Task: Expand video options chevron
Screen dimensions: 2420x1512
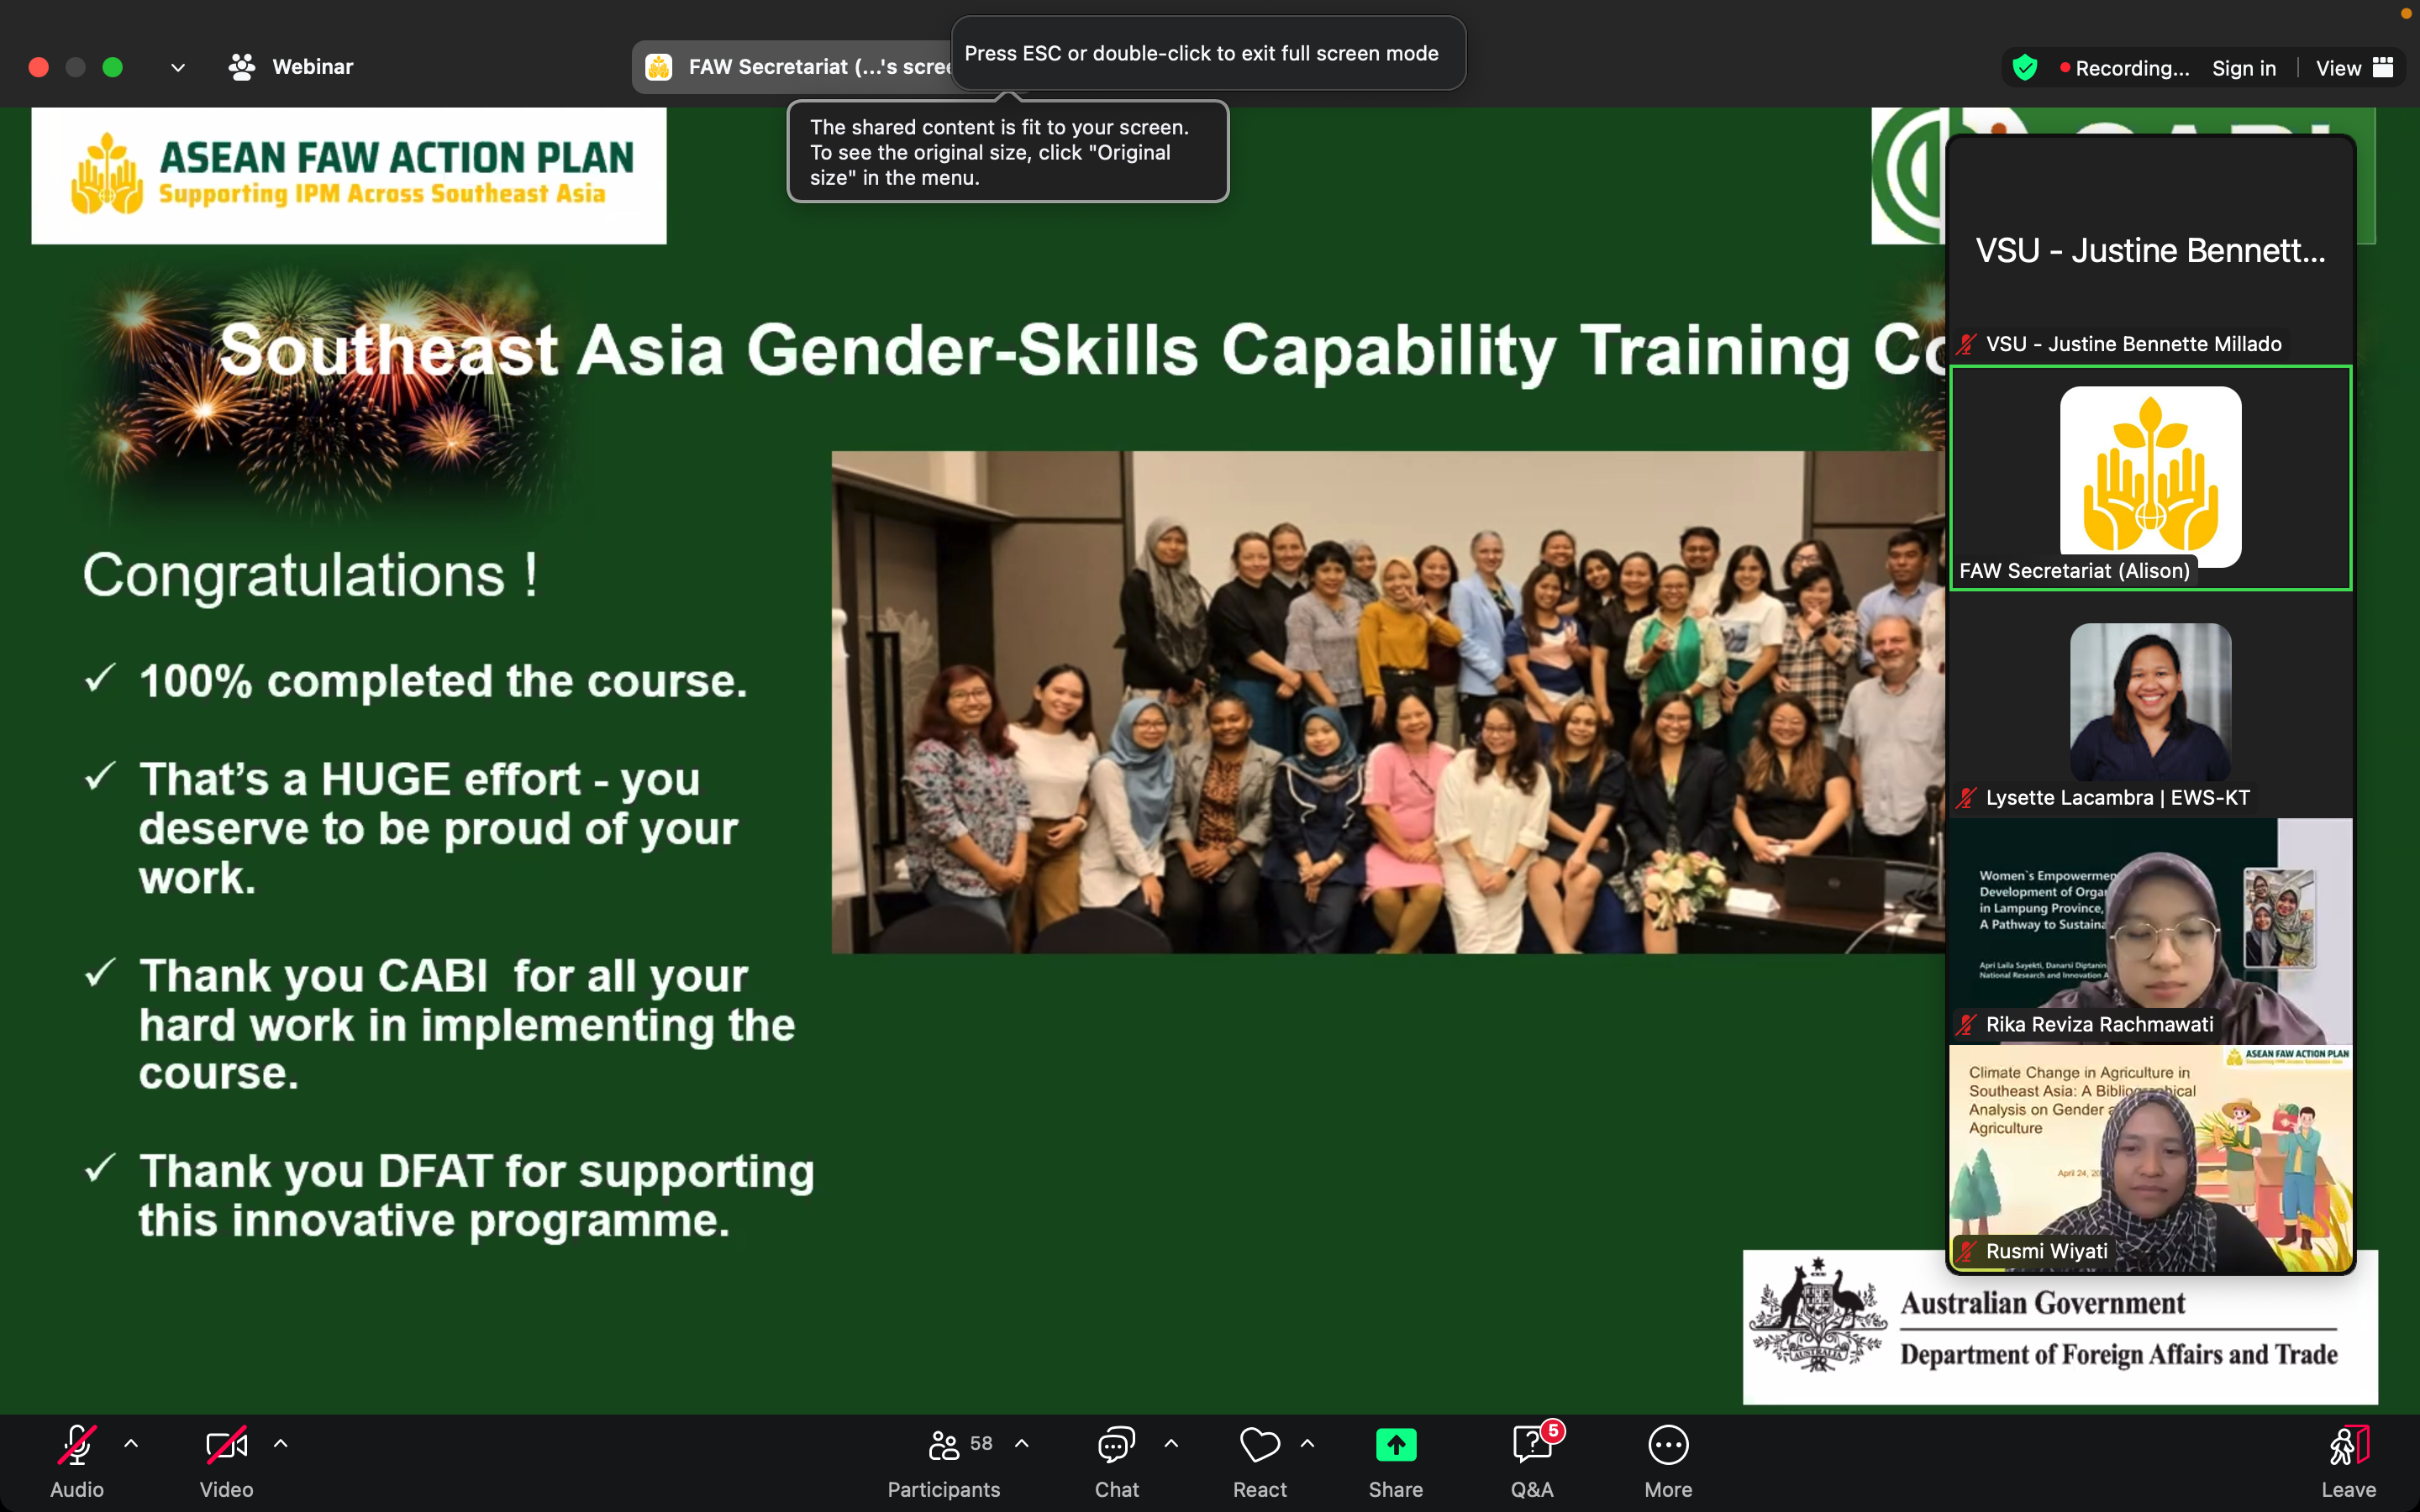Action: [x=281, y=1443]
